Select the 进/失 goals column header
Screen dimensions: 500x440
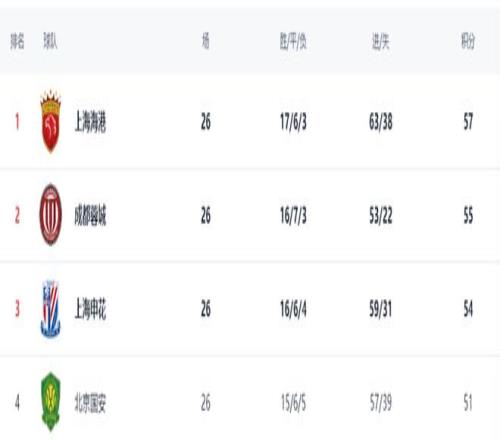381,41
